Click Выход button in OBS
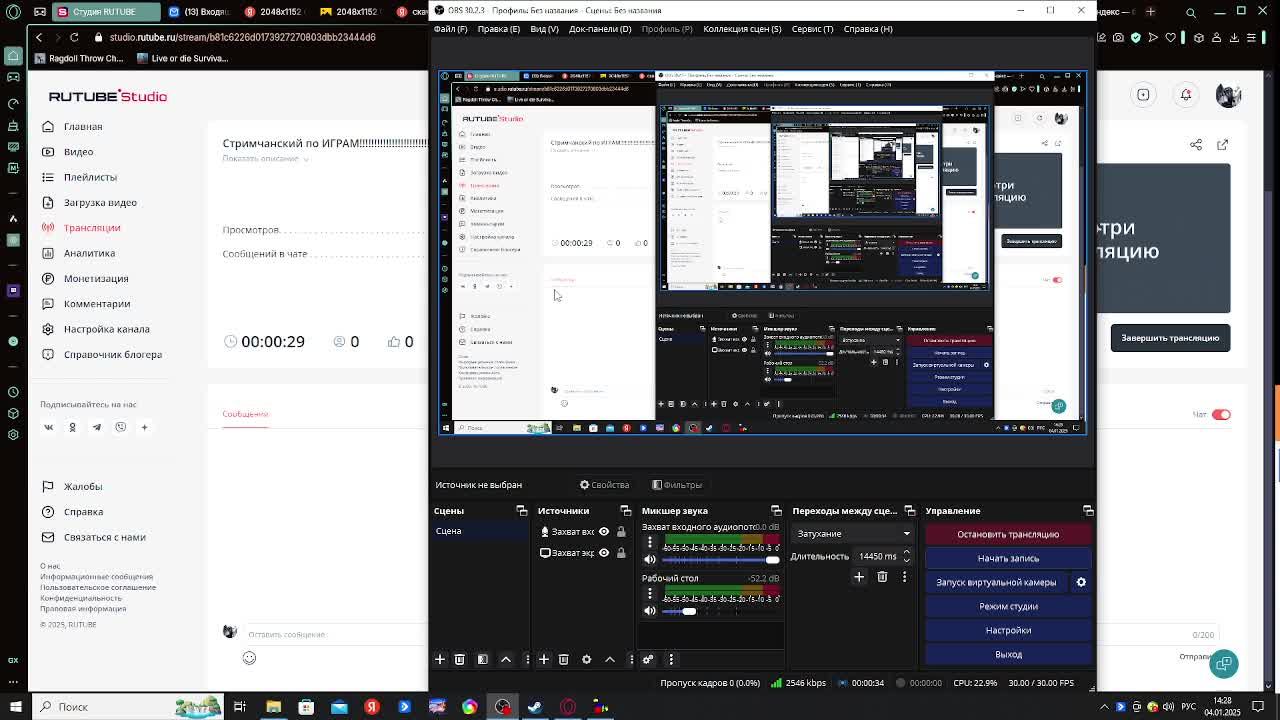 point(1008,654)
